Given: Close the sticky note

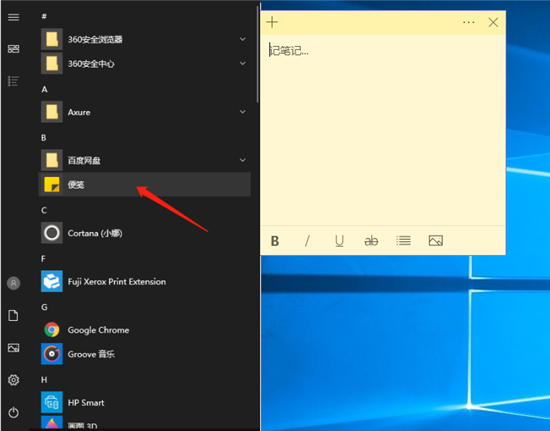Looking at the screenshot, I should pyautogui.click(x=493, y=22).
